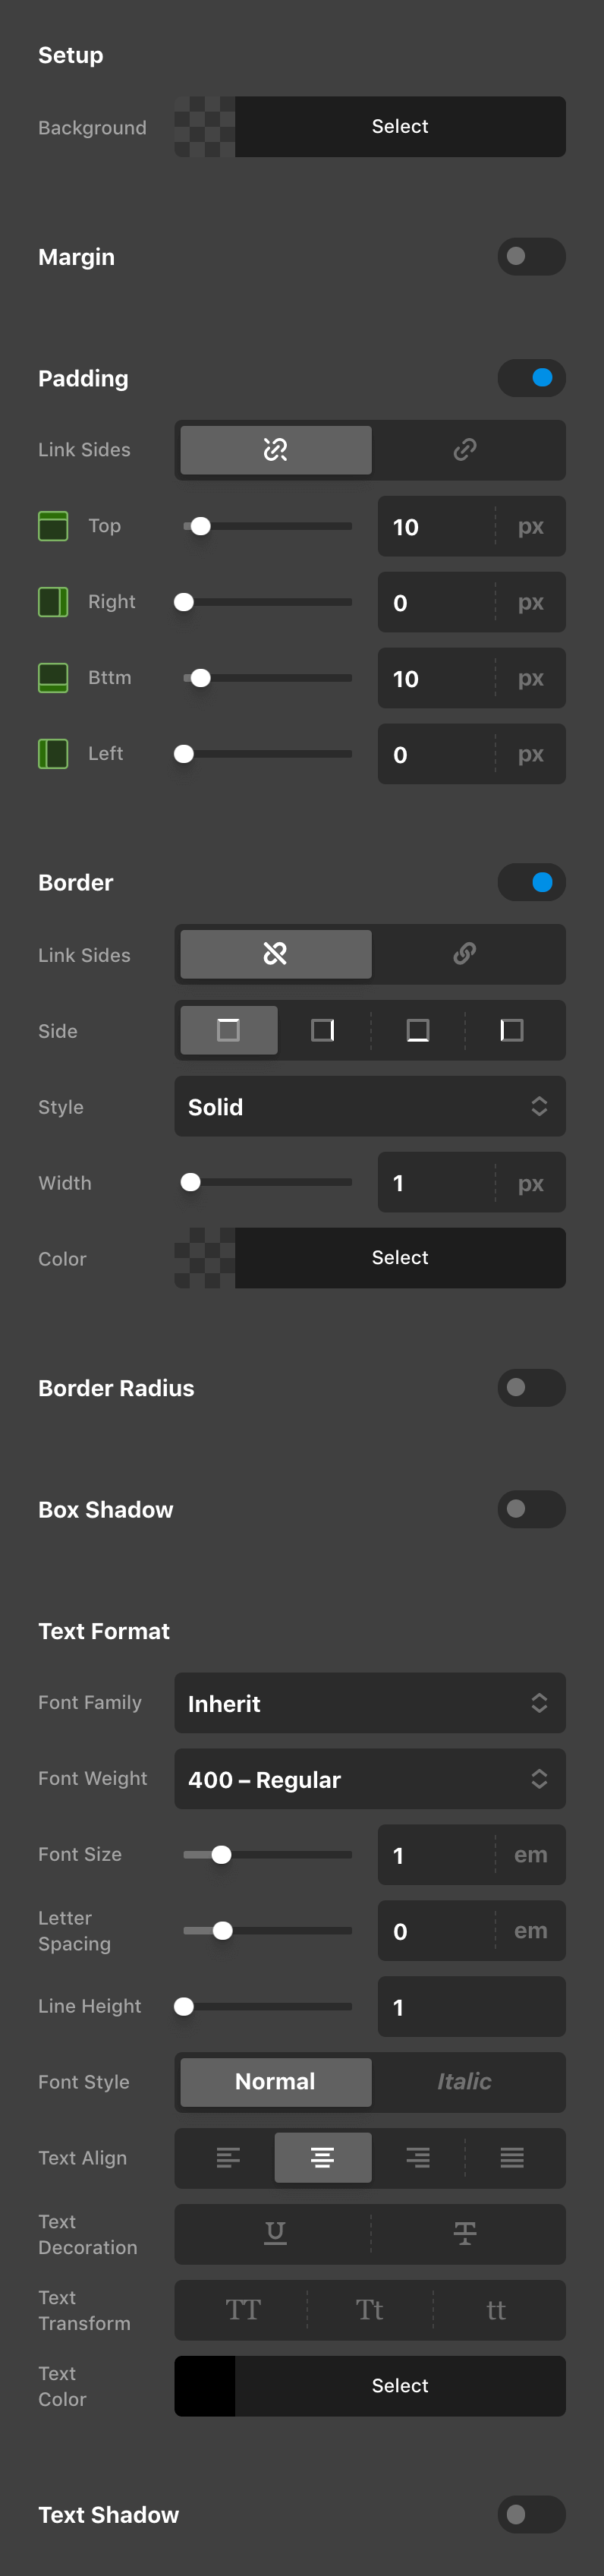Align text to the right
The image size is (604, 2576).
point(418,2157)
